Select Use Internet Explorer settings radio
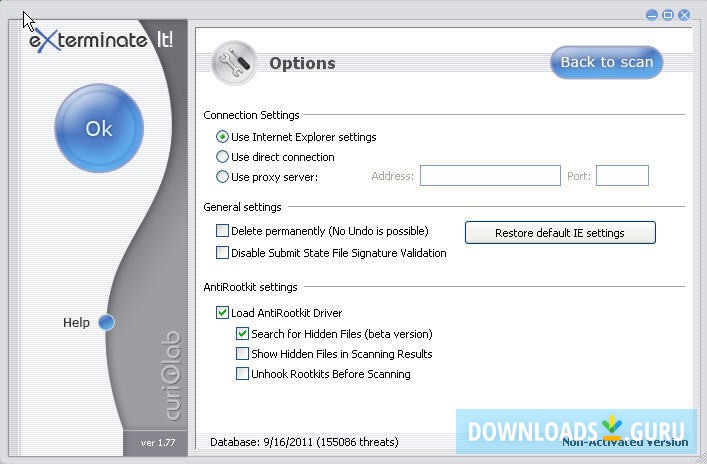Image resolution: width=707 pixels, height=464 pixels. 222,137
